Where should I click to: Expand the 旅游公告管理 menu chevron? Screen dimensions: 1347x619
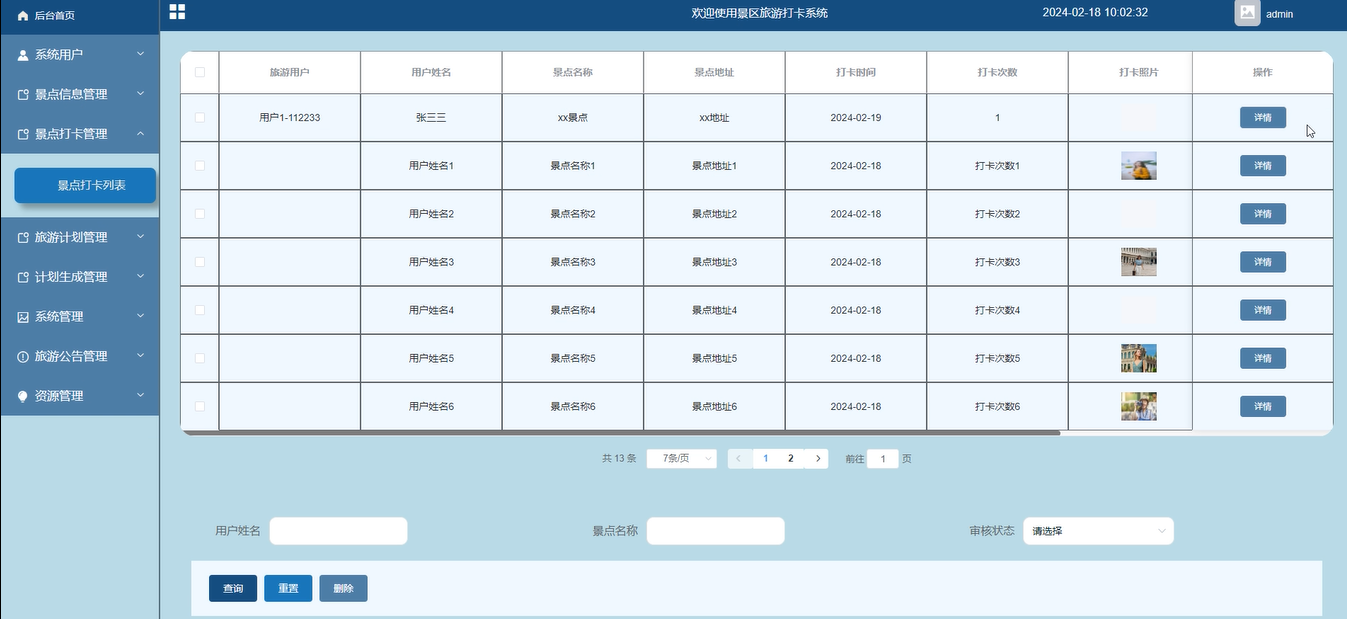pos(140,356)
